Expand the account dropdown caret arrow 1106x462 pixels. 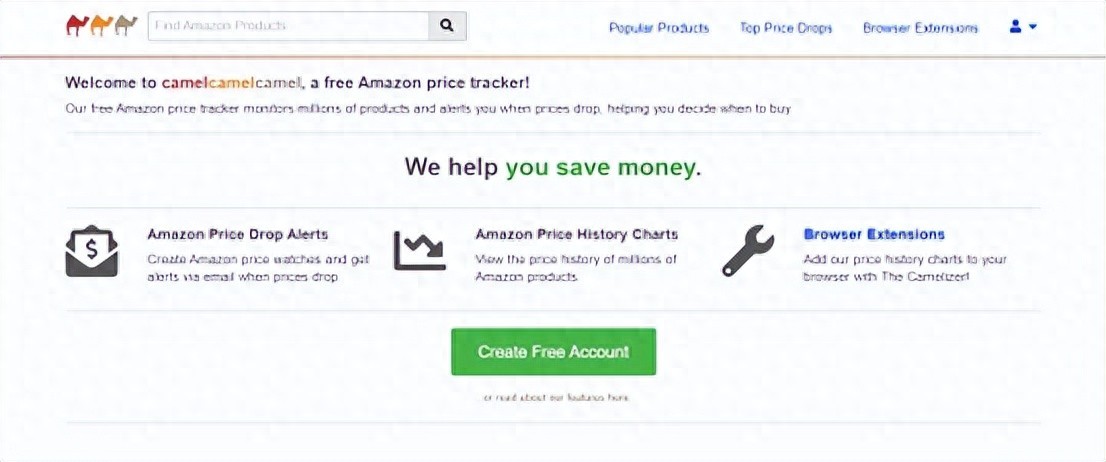point(1032,27)
